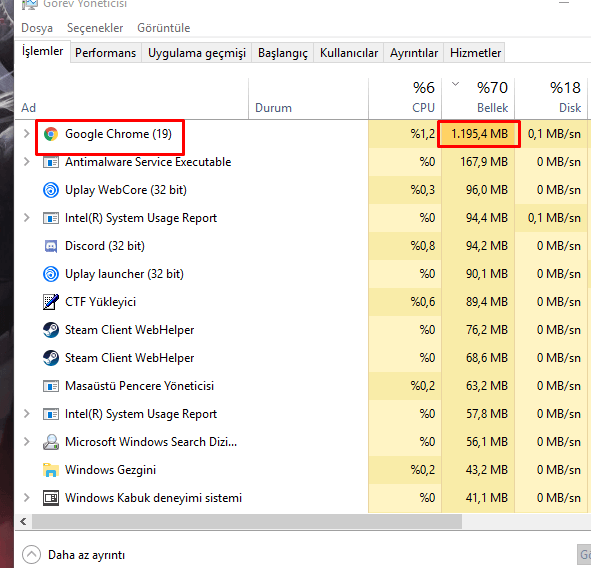Click the Microsoft Windows Search icon
591x568 pixels.
(51, 442)
